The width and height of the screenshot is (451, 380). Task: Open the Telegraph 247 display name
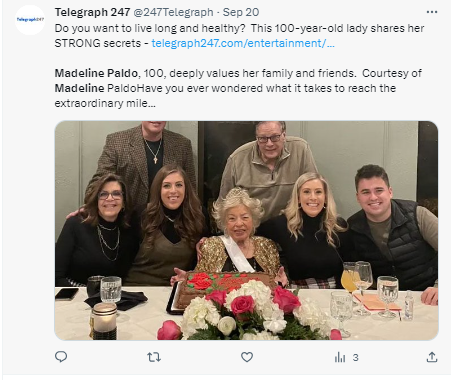coord(92,12)
